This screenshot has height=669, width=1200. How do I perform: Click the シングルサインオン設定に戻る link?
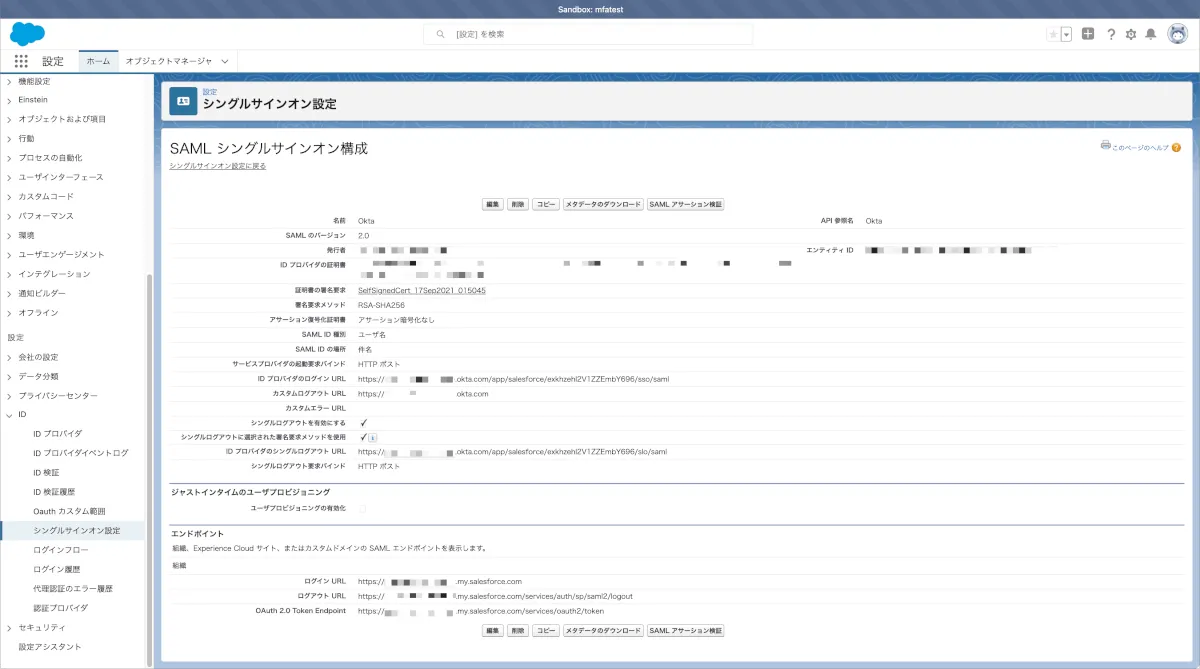coord(218,166)
